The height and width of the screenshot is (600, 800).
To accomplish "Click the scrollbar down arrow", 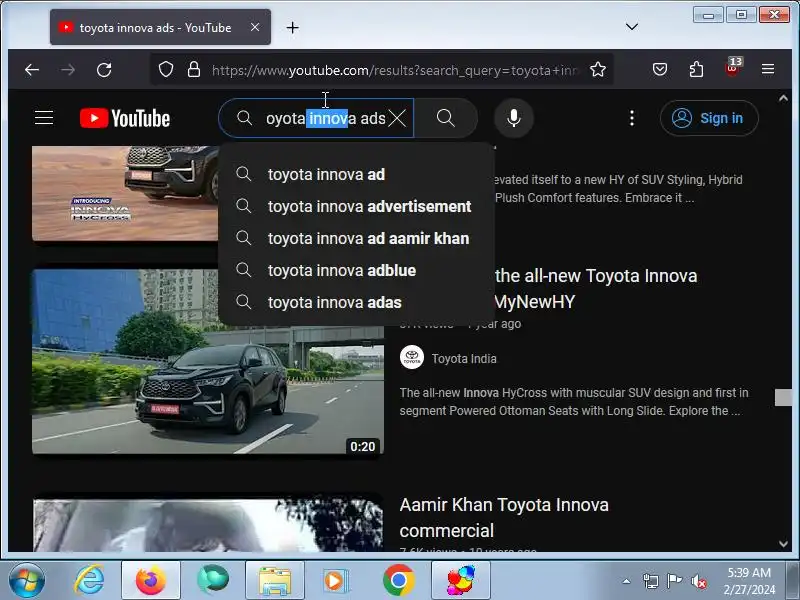I will point(784,544).
